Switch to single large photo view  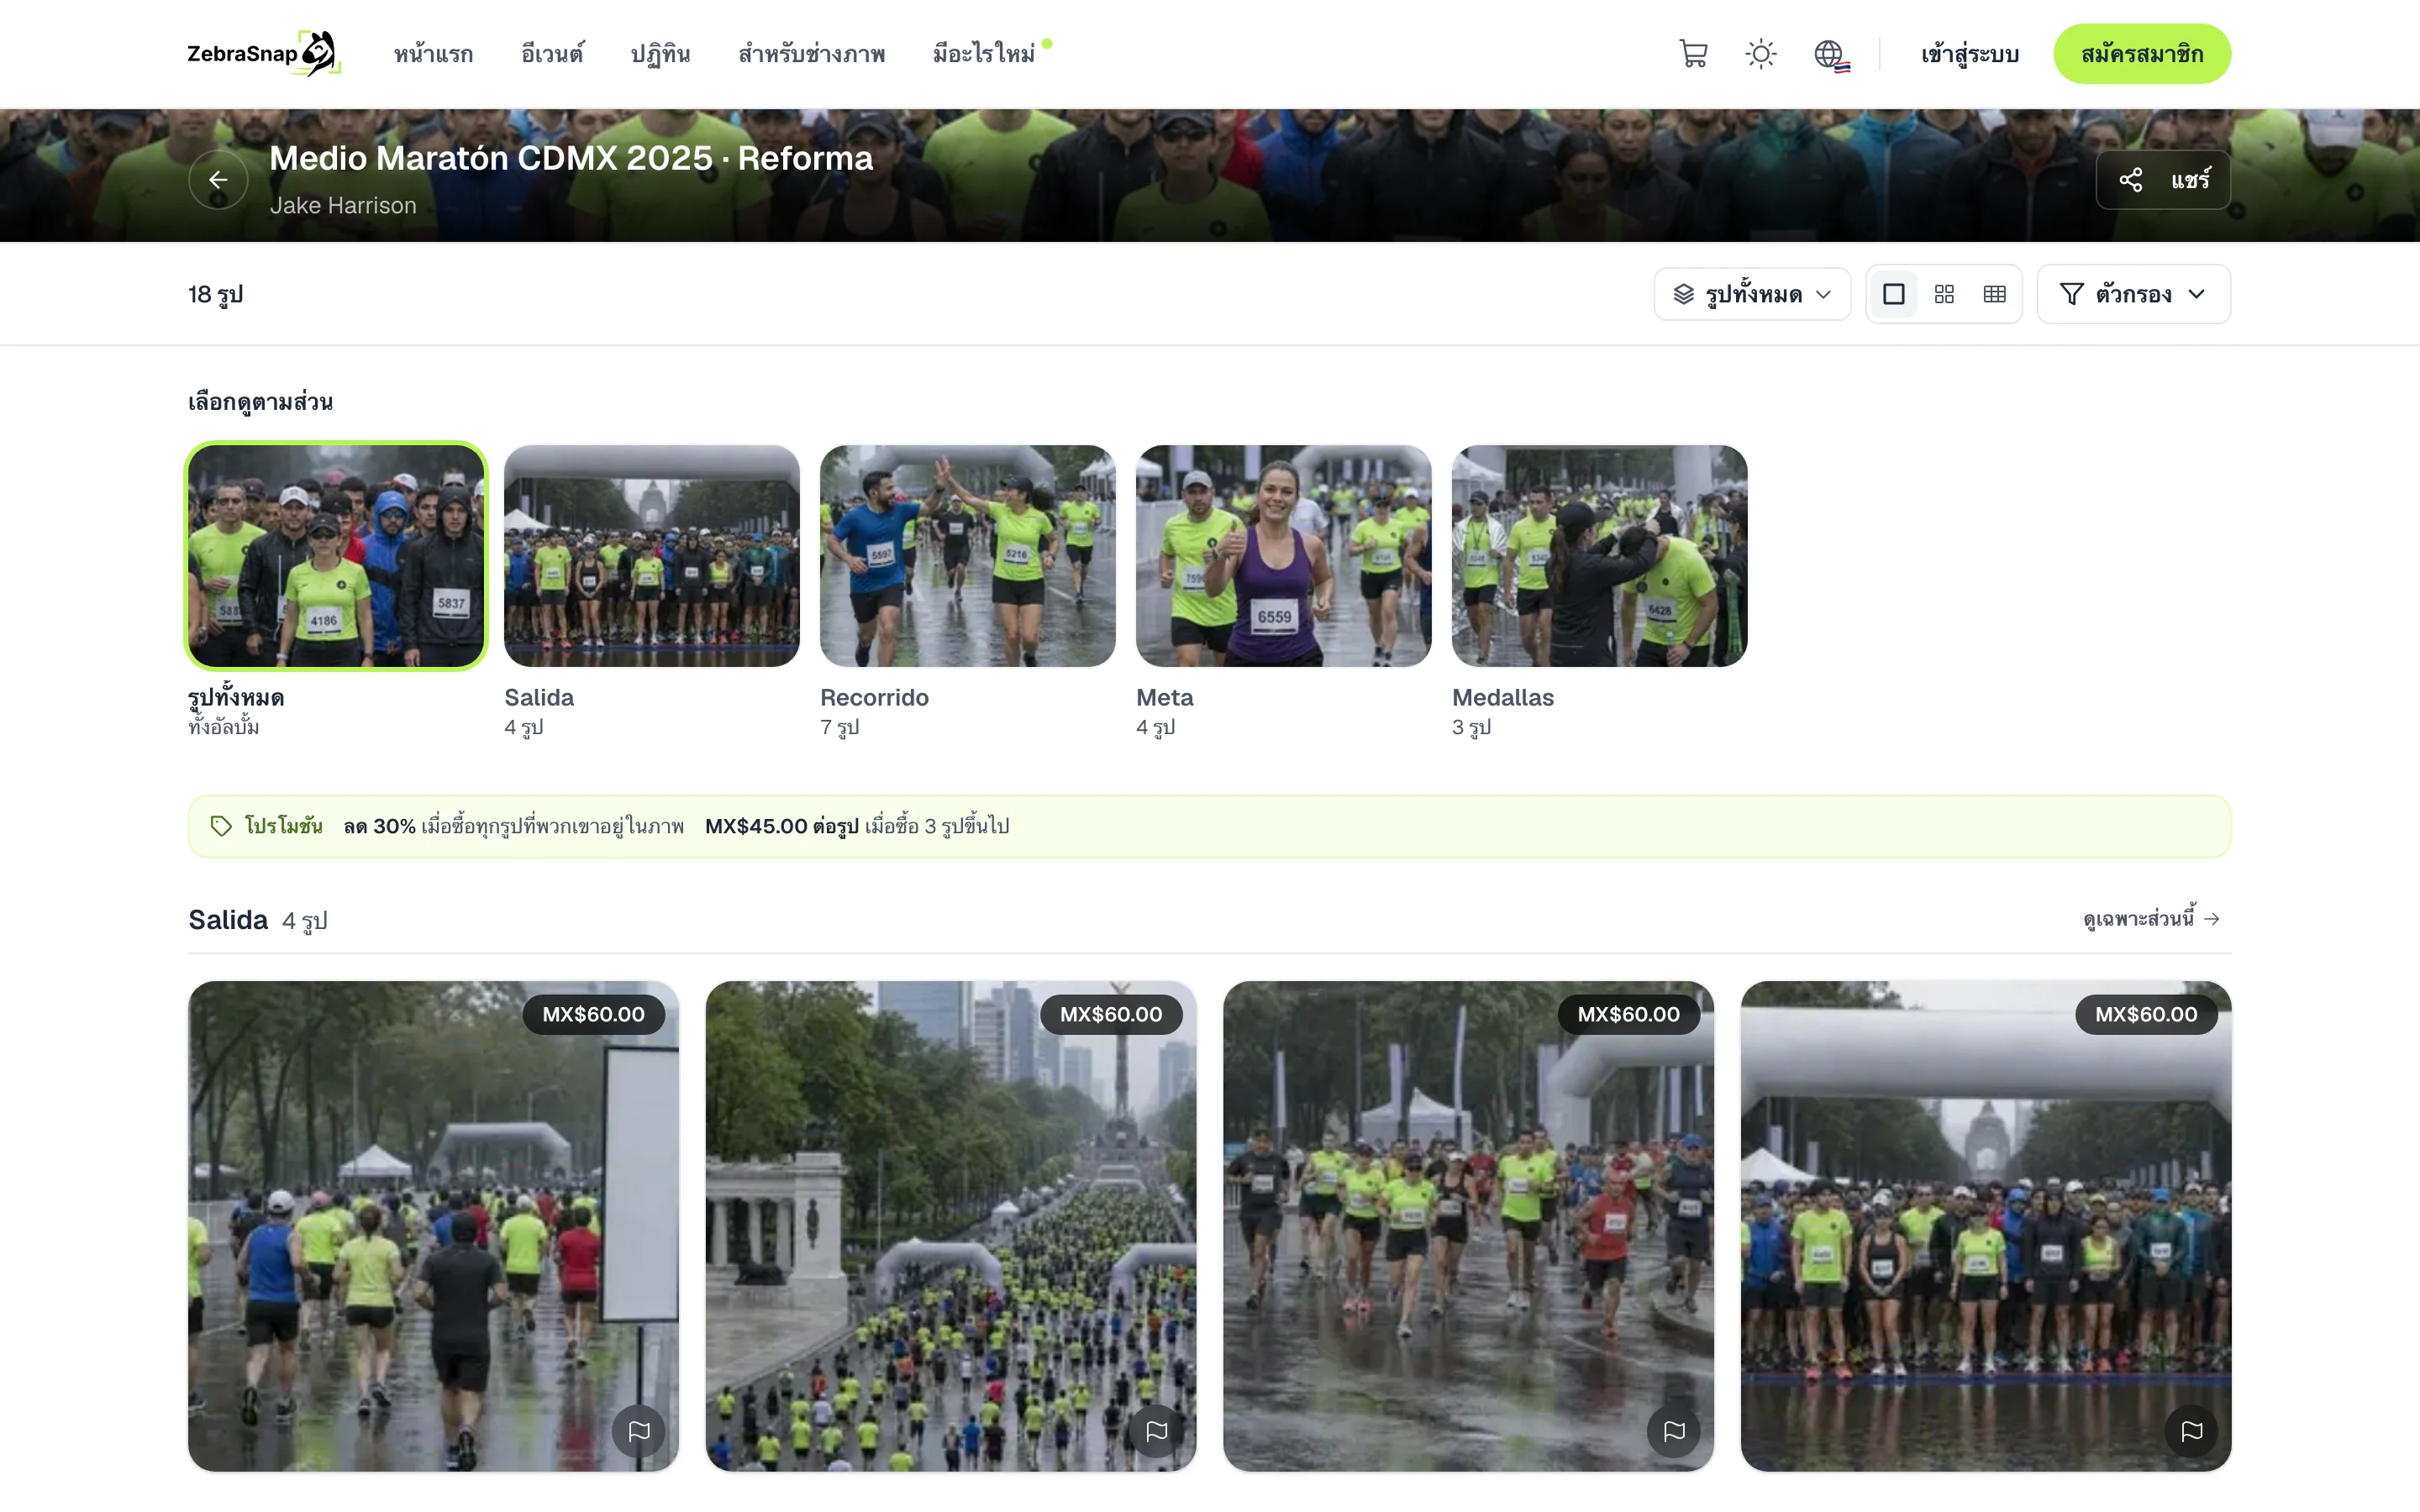tap(1893, 294)
